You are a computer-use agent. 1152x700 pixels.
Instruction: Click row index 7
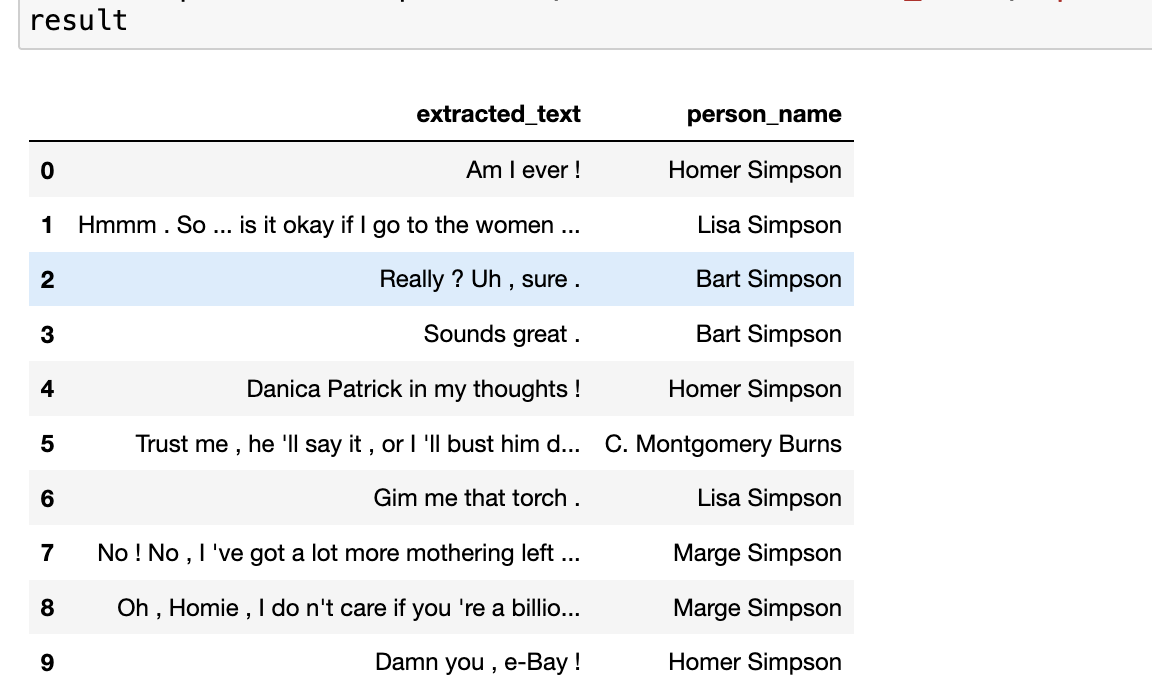47,554
